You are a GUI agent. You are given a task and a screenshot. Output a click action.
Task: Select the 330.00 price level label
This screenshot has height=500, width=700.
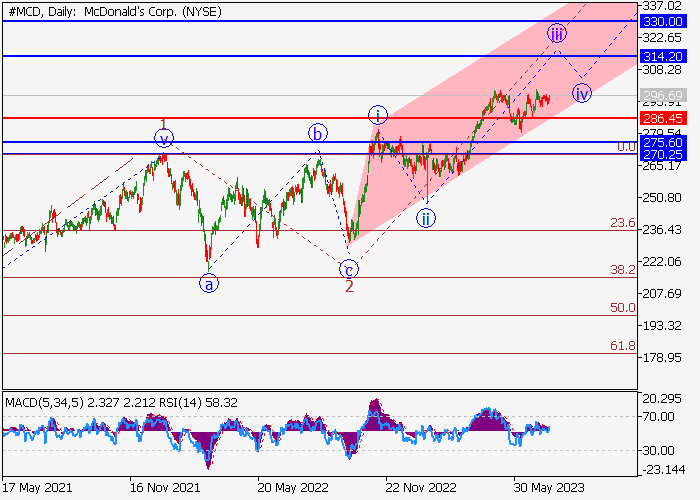[663, 21]
